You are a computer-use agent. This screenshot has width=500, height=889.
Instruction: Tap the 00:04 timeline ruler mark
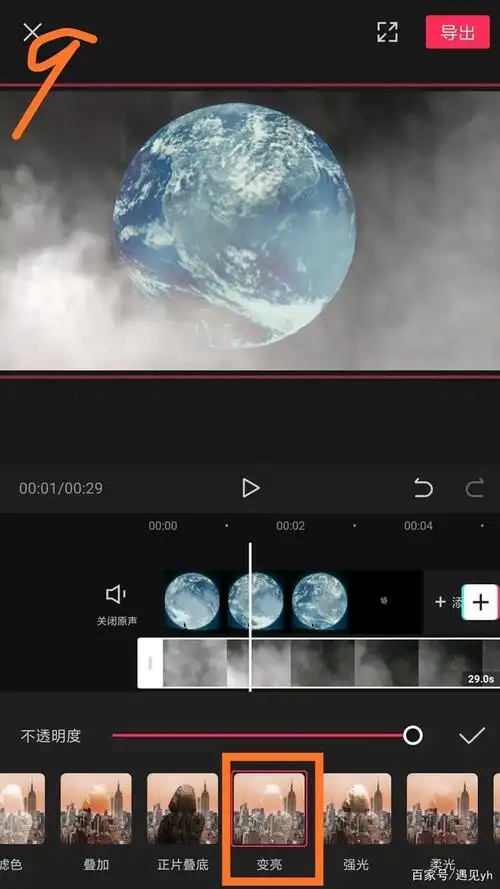pos(418,526)
